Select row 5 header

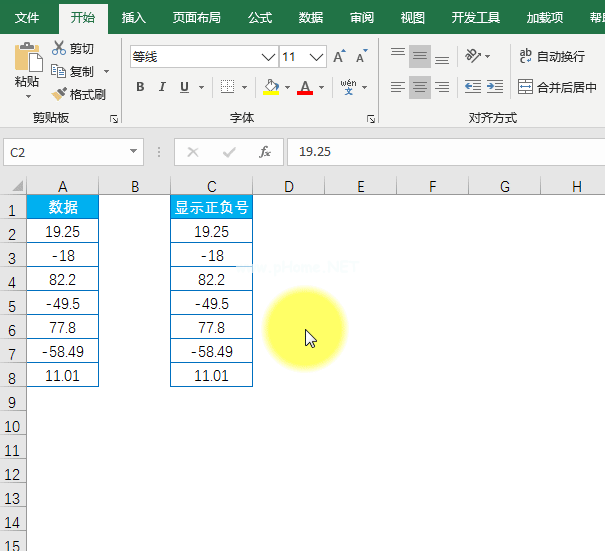[12, 304]
